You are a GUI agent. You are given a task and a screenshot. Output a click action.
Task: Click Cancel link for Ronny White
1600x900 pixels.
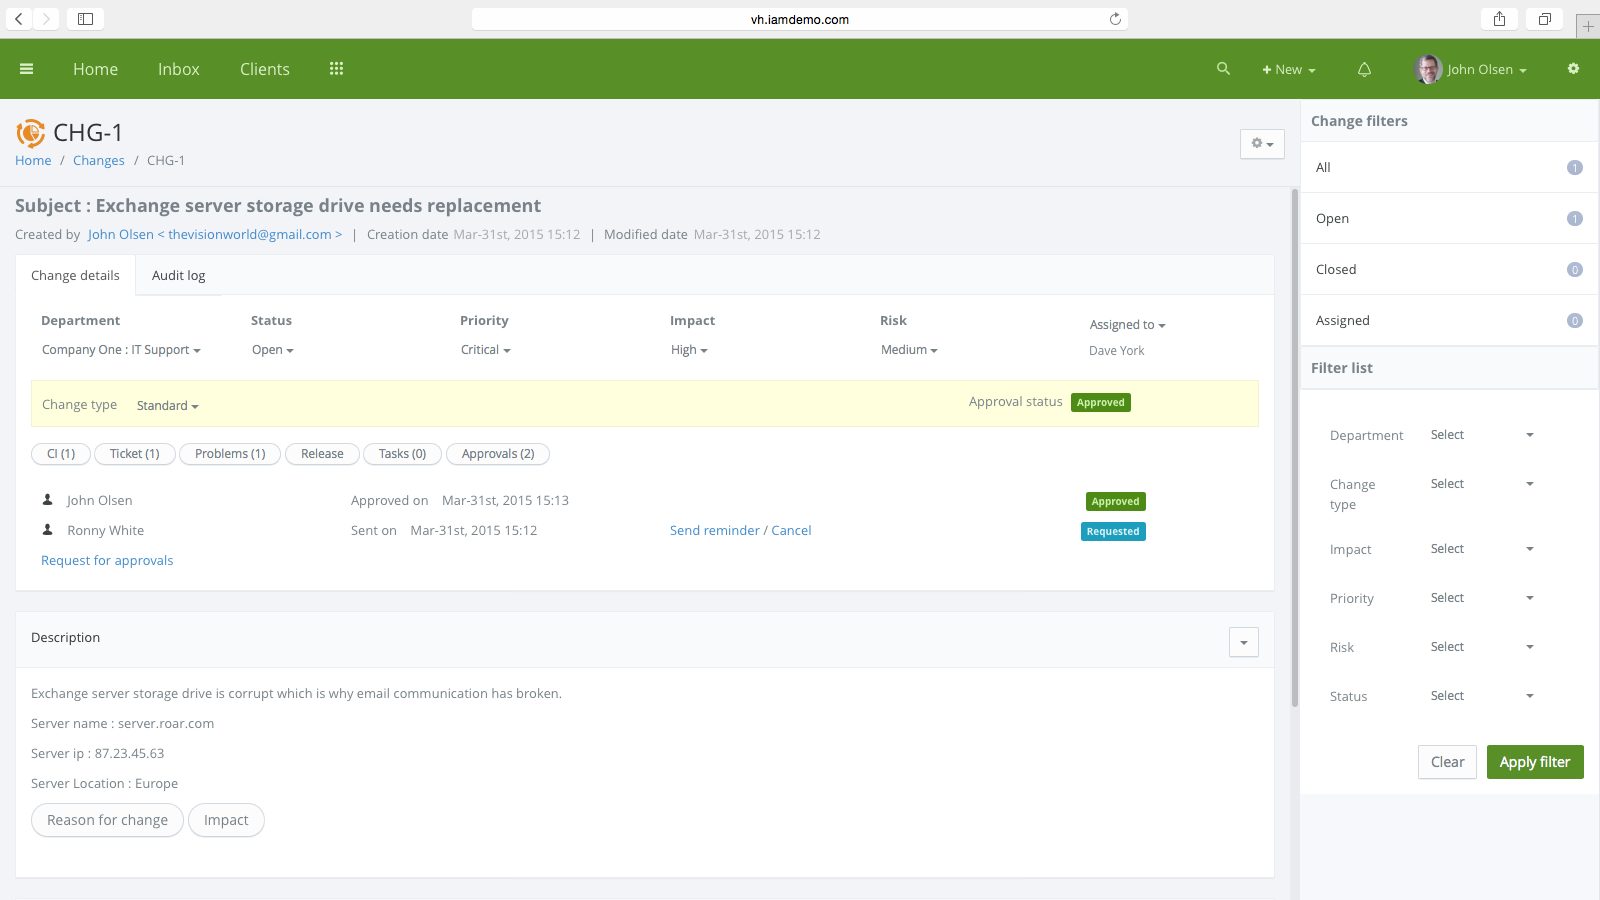click(x=791, y=531)
